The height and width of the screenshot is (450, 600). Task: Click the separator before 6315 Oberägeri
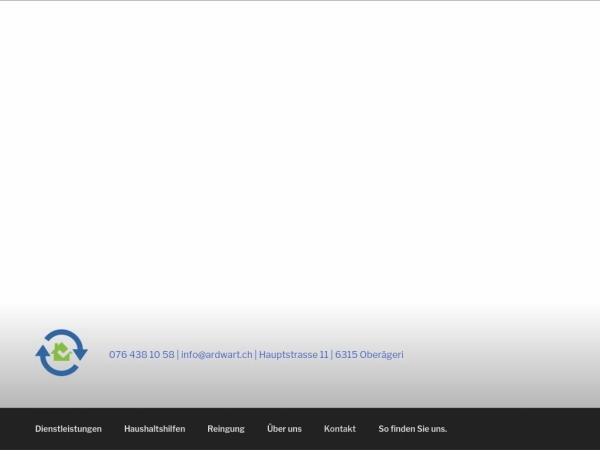(332, 355)
